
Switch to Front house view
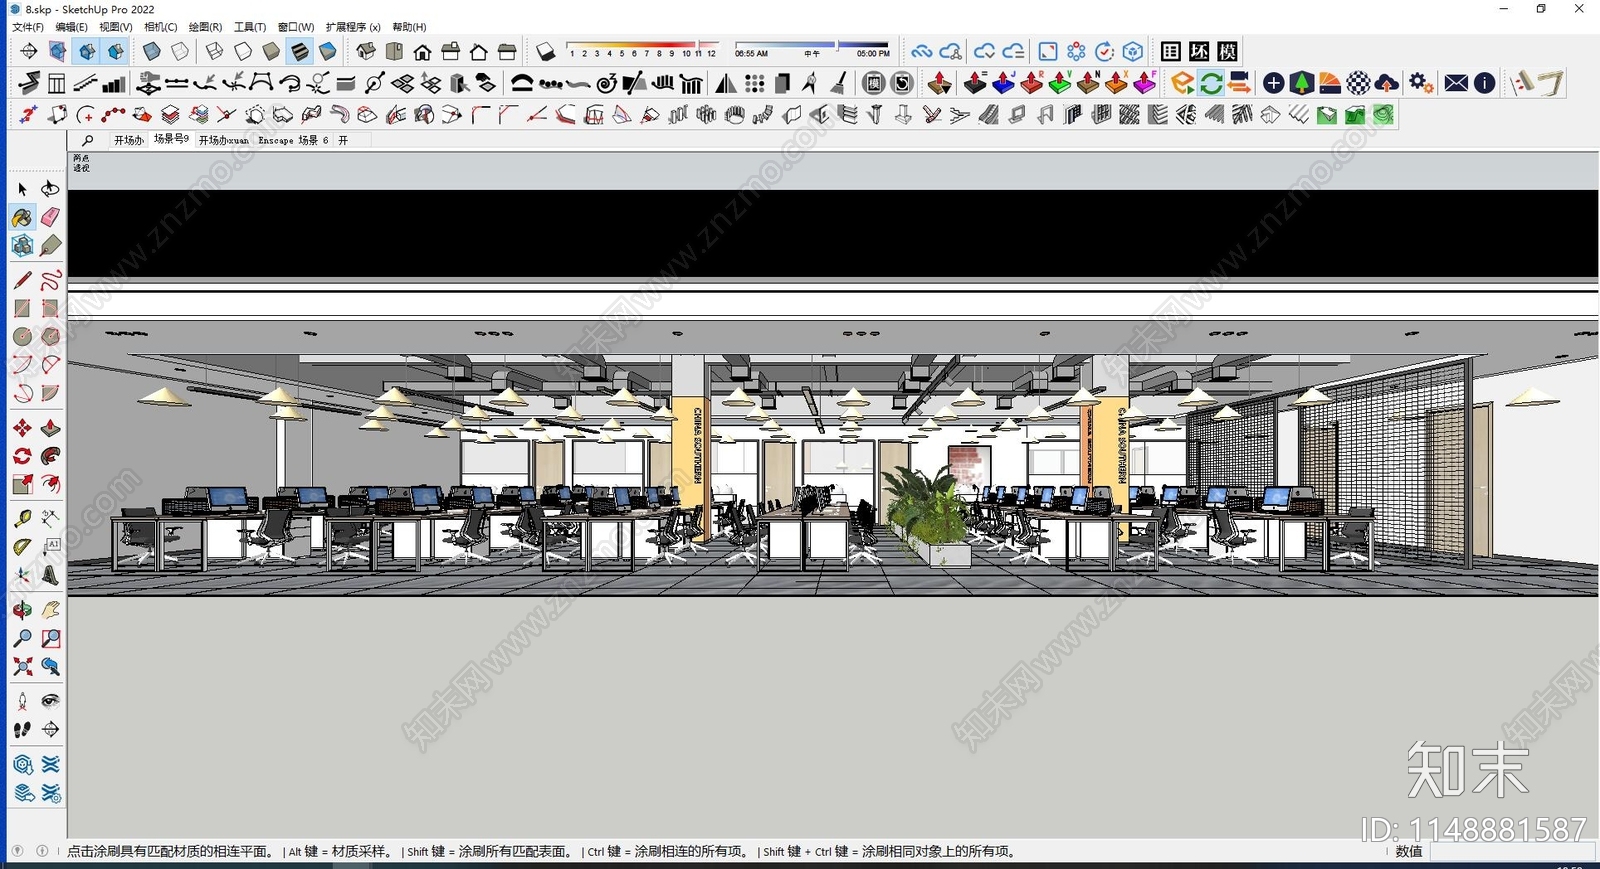(x=422, y=52)
